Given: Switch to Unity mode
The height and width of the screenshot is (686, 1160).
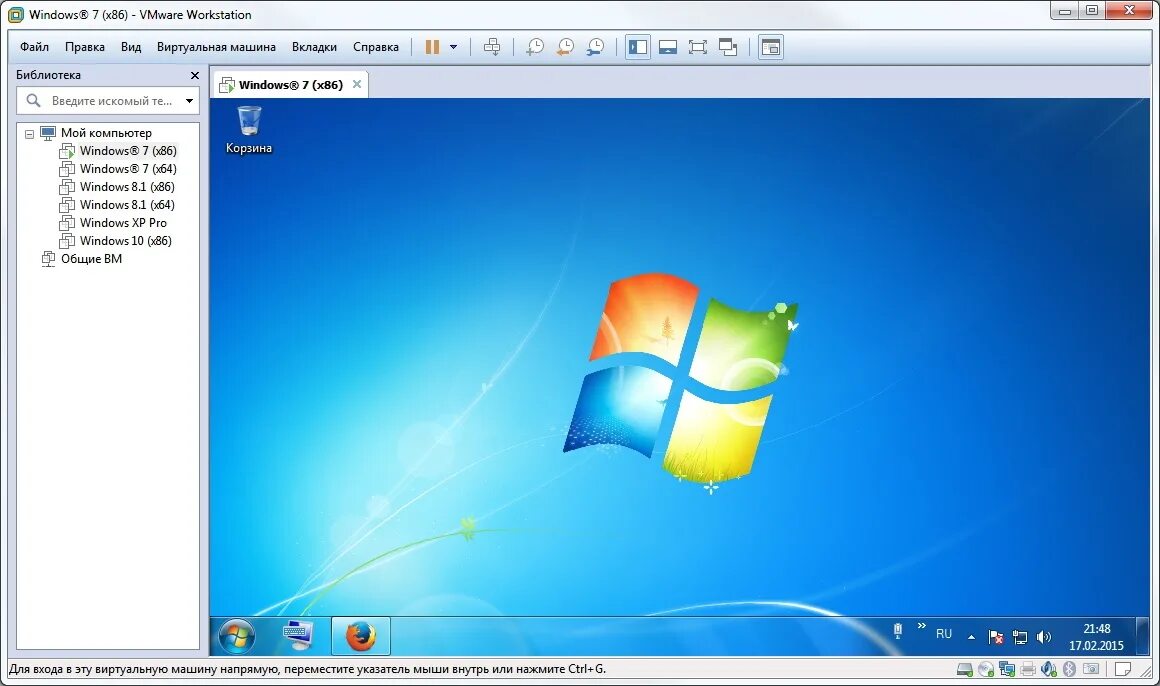Looking at the screenshot, I should pos(728,47).
